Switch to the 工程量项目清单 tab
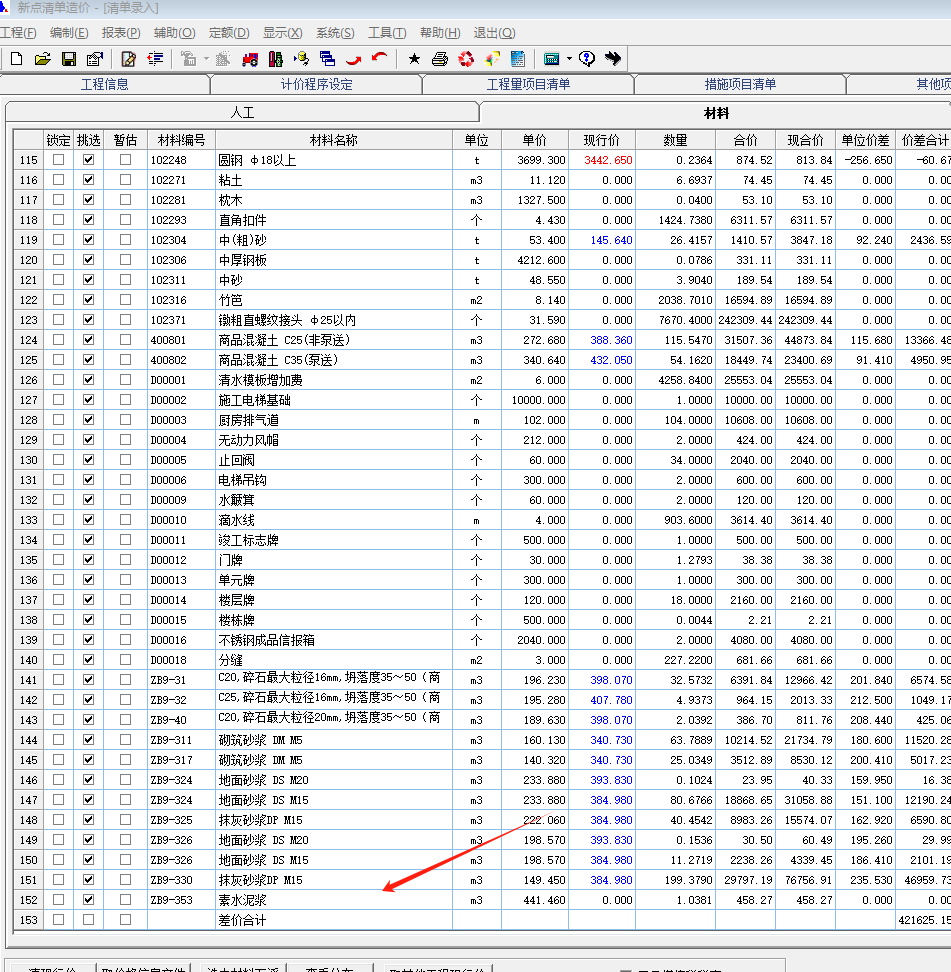Screen dimensions: 951x972 click(528, 84)
